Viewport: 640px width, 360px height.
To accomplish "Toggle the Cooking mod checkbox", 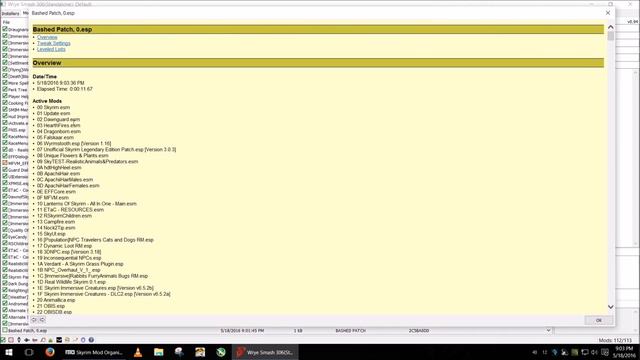I will 5,103.
